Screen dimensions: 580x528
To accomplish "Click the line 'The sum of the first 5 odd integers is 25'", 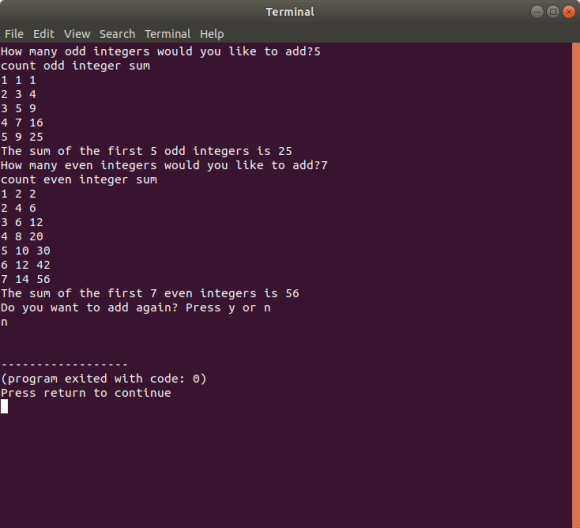I will [x=146, y=151].
